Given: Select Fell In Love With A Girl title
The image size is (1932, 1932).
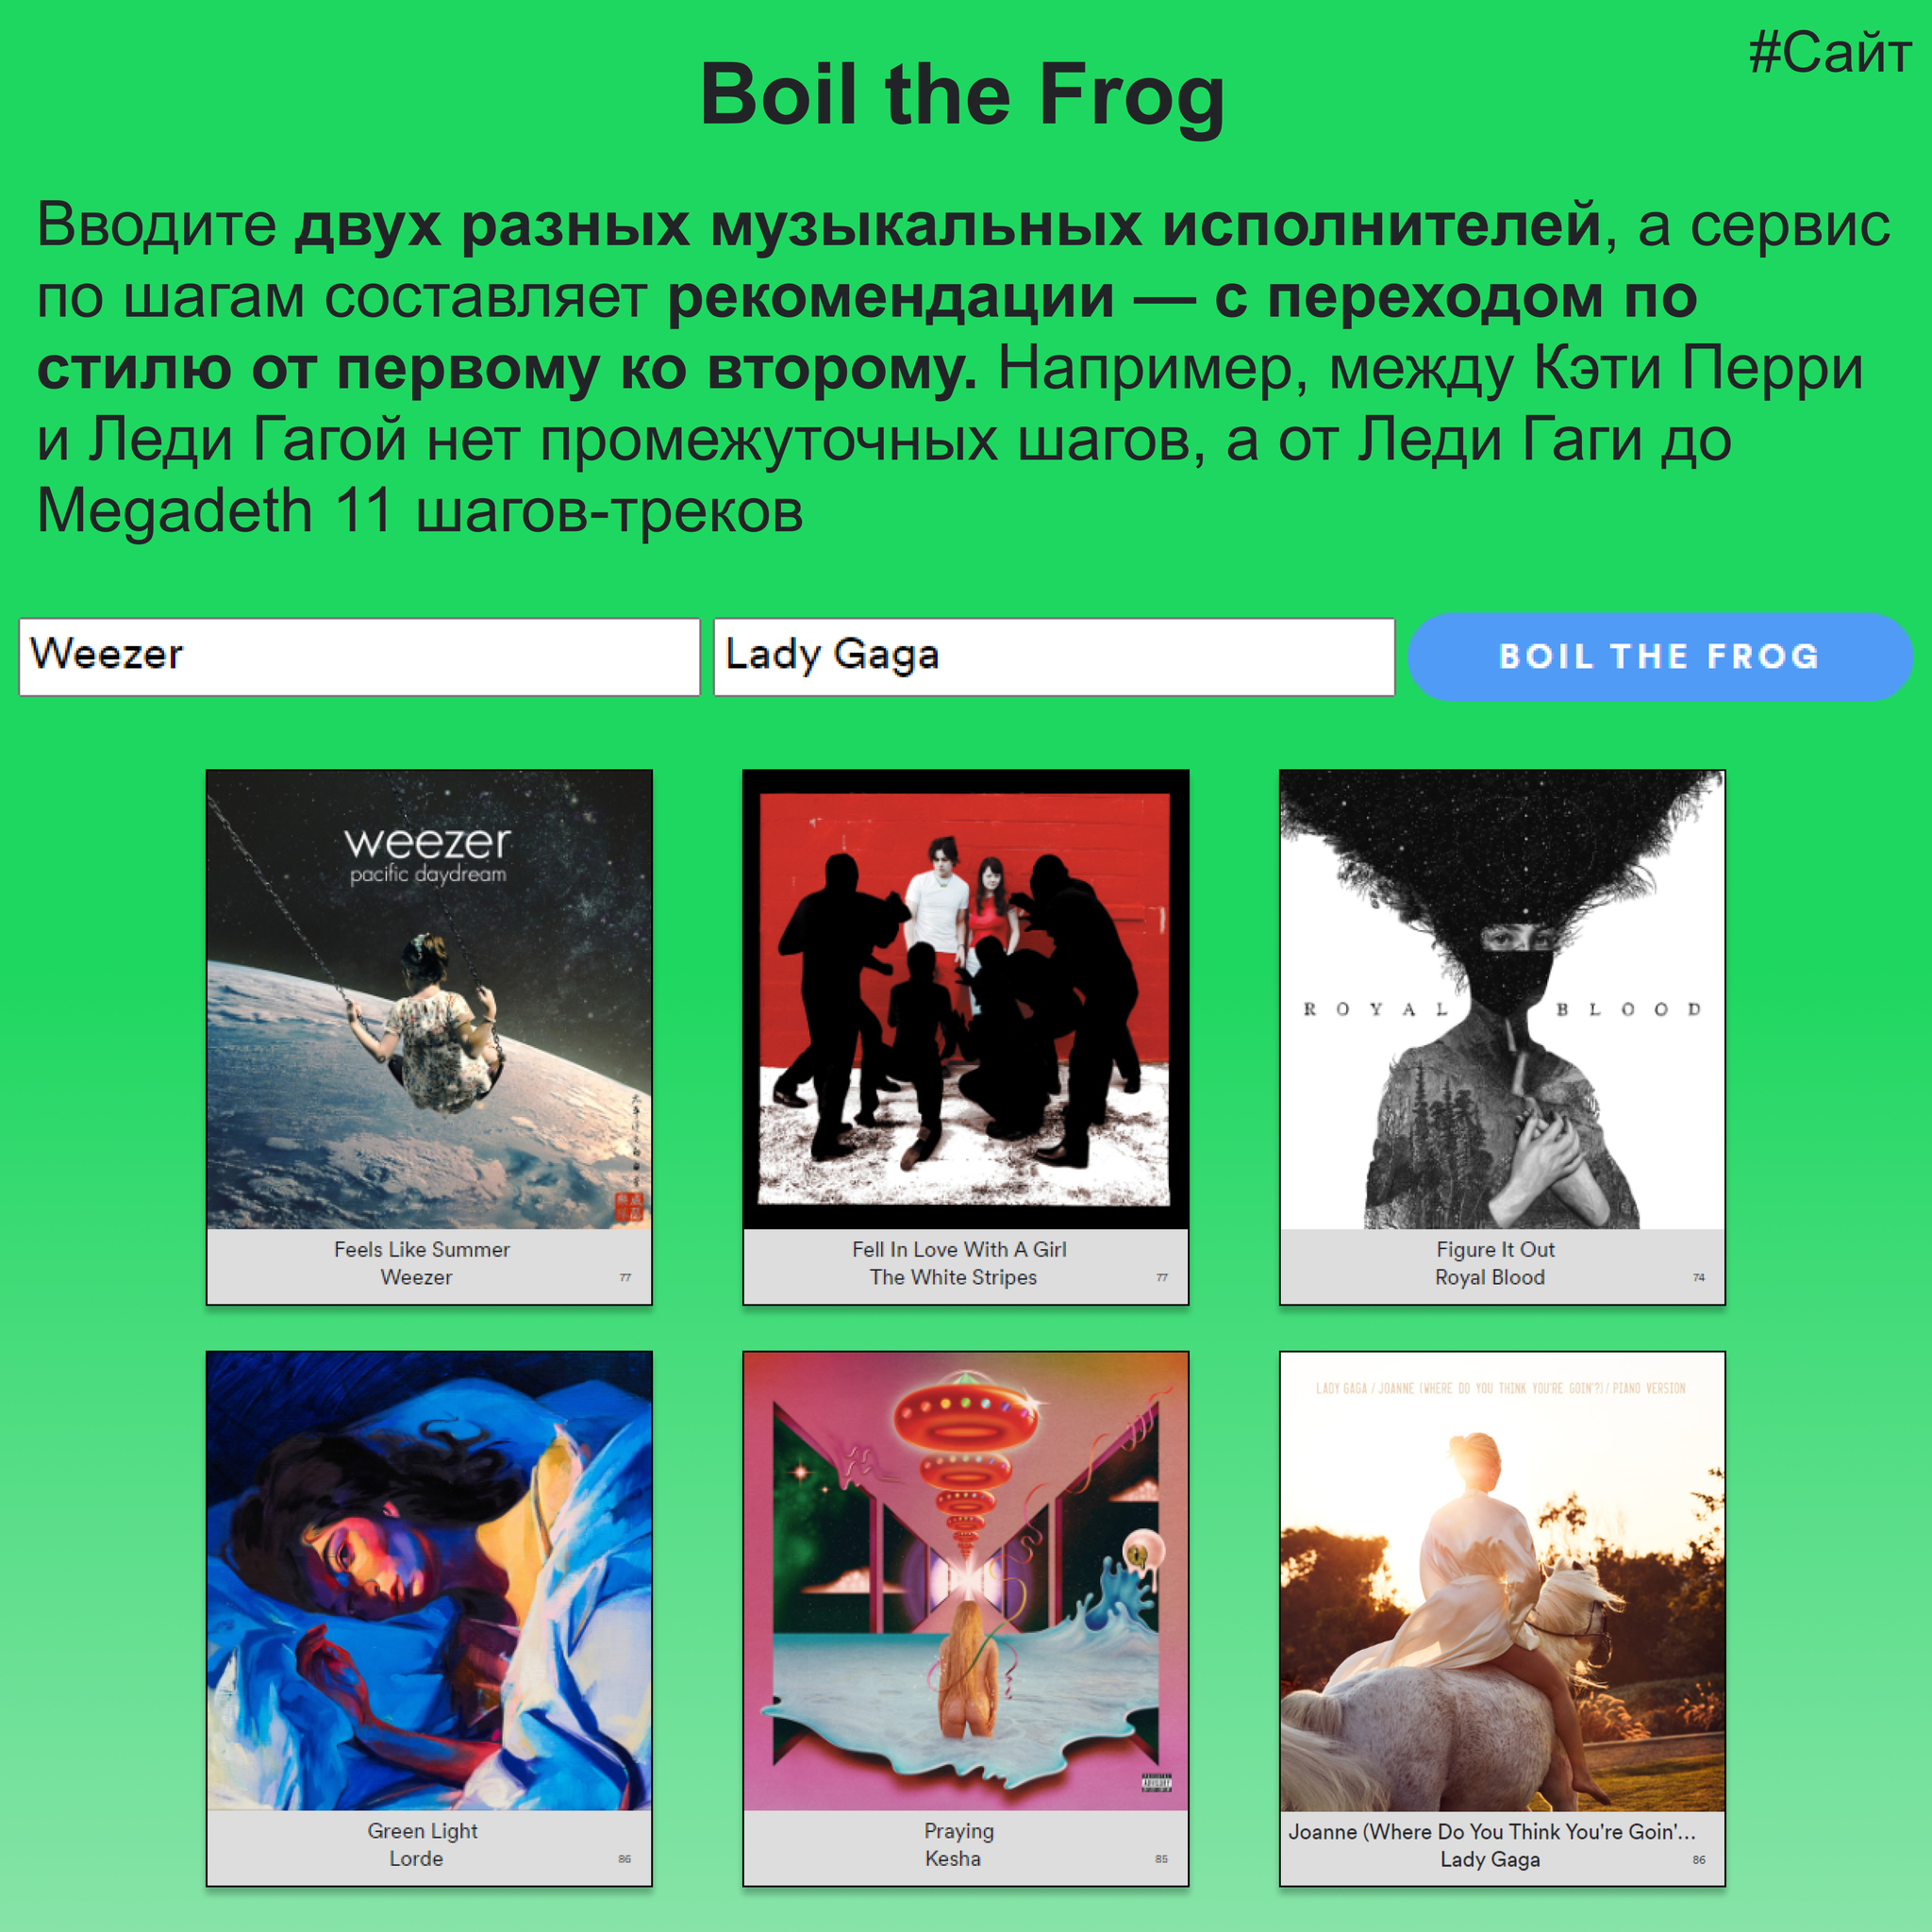Looking at the screenshot, I should [x=959, y=1249].
